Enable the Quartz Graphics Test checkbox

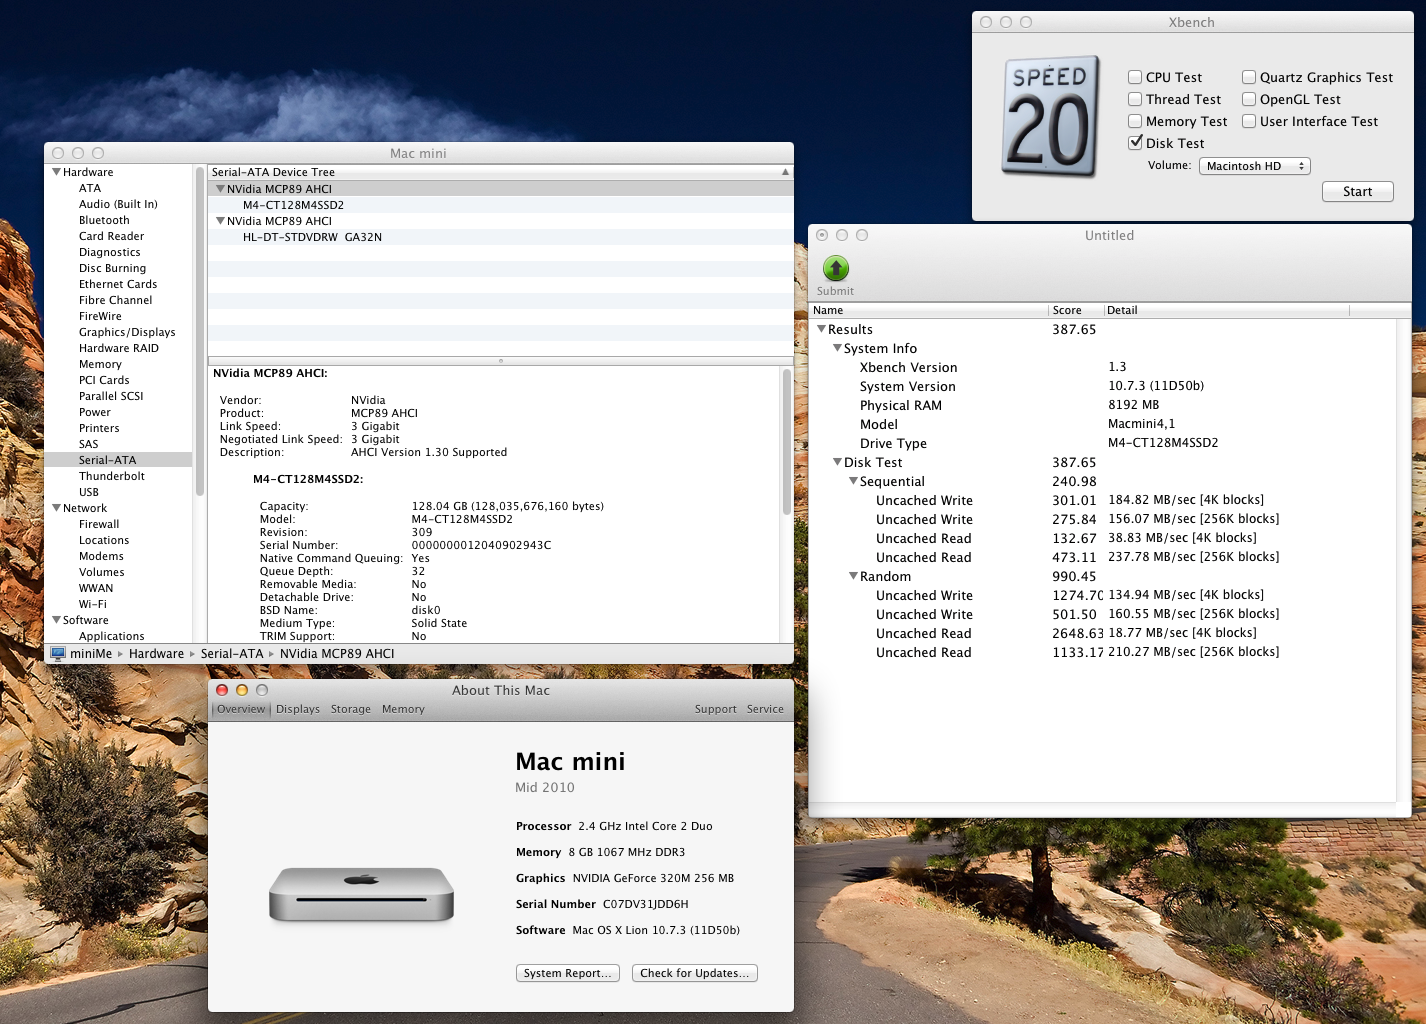click(1249, 77)
